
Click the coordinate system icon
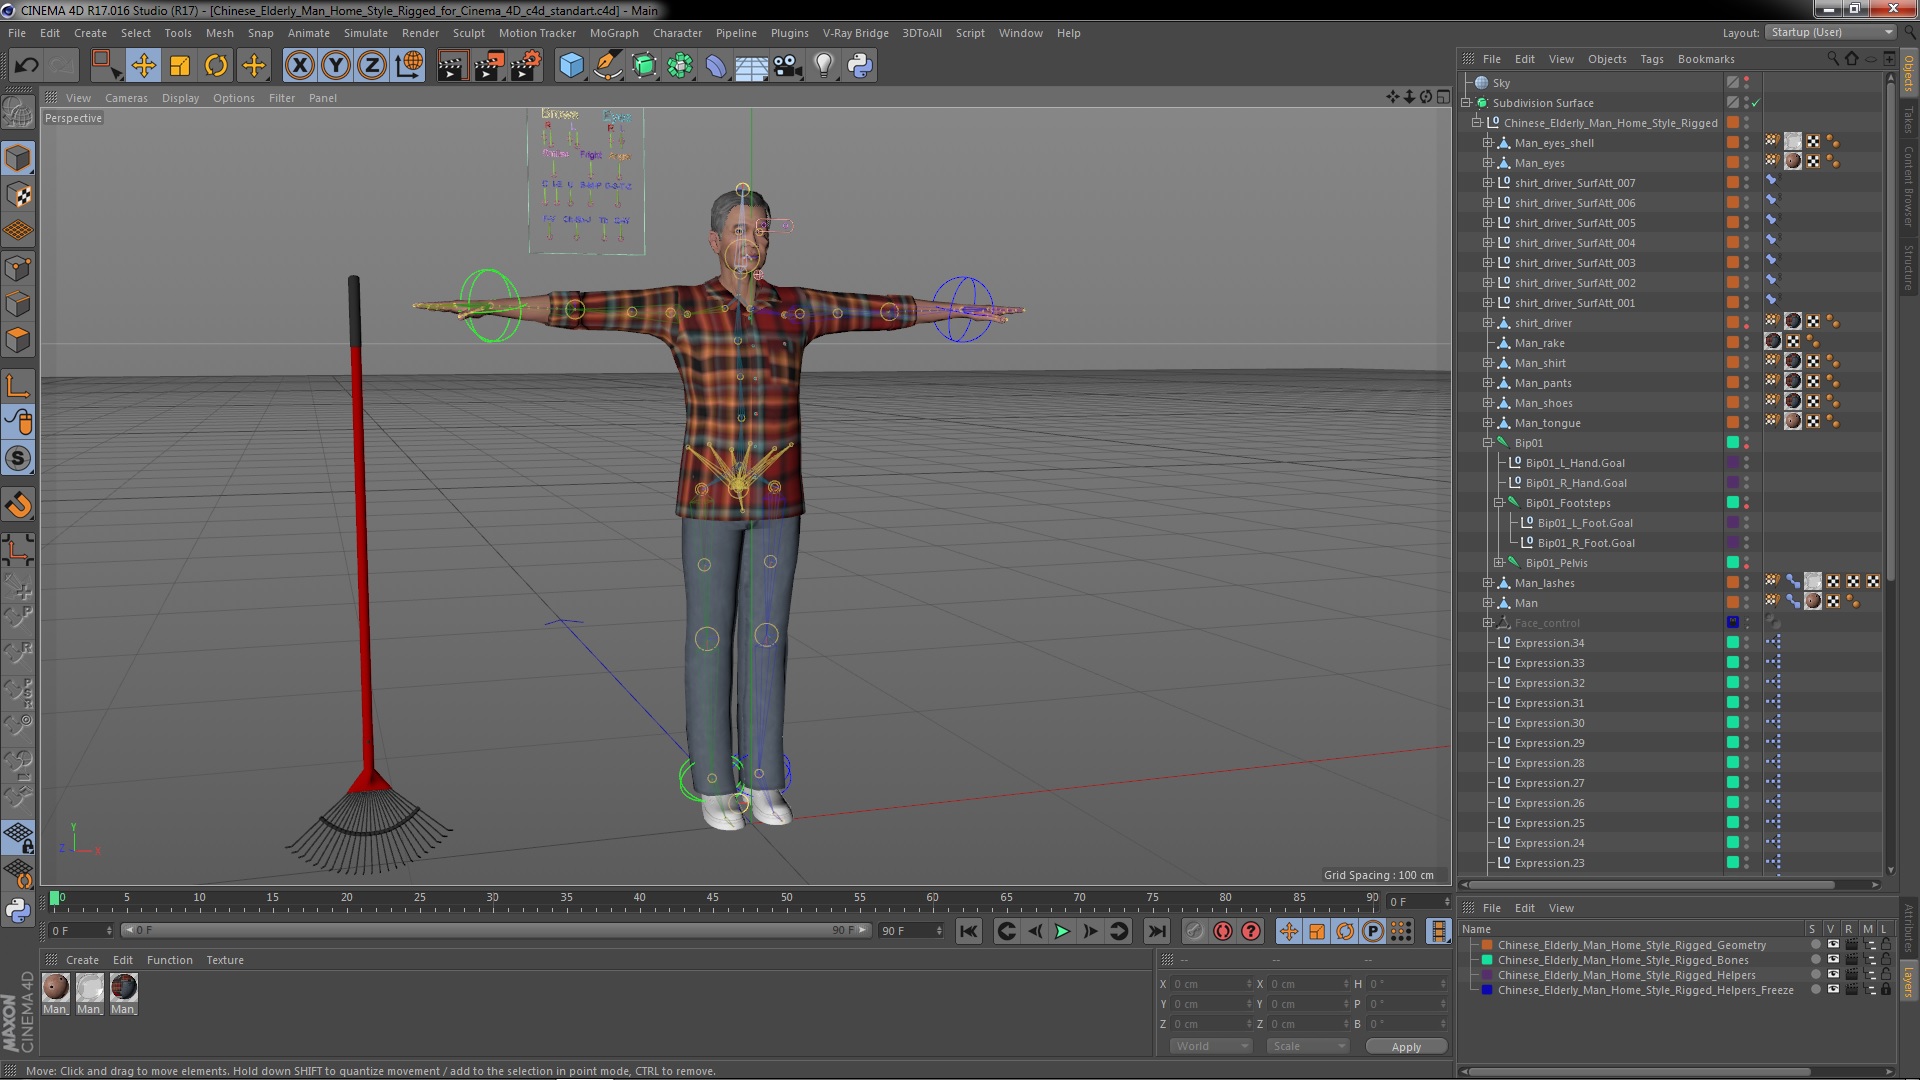pos(409,66)
